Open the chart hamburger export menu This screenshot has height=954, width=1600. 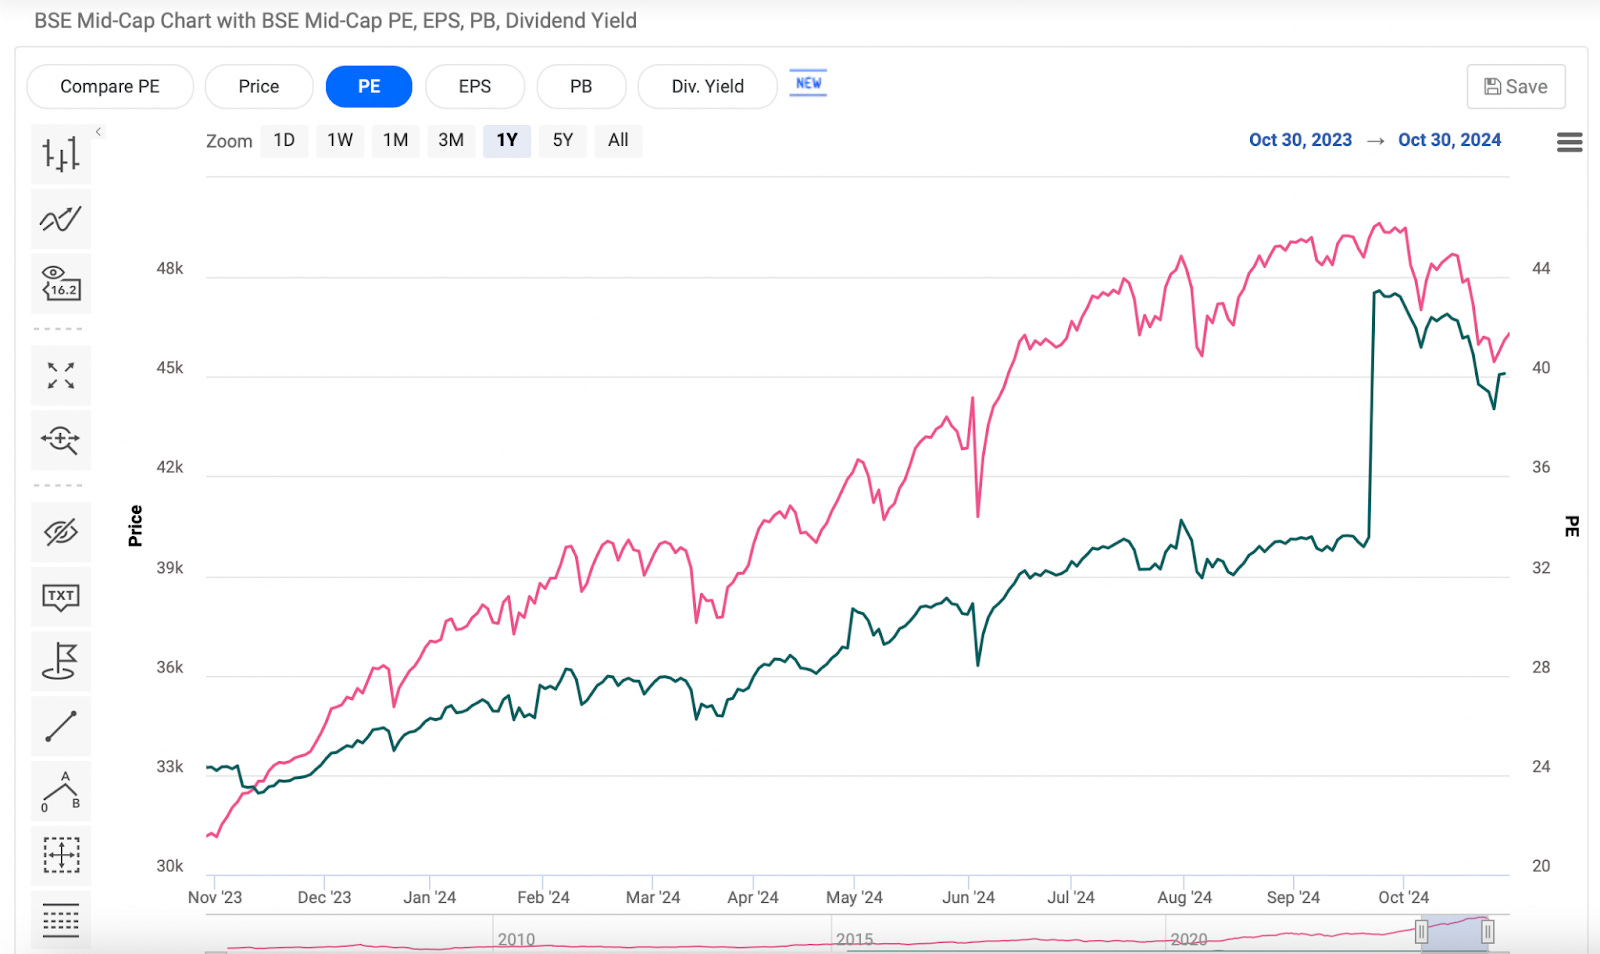pos(1570,142)
